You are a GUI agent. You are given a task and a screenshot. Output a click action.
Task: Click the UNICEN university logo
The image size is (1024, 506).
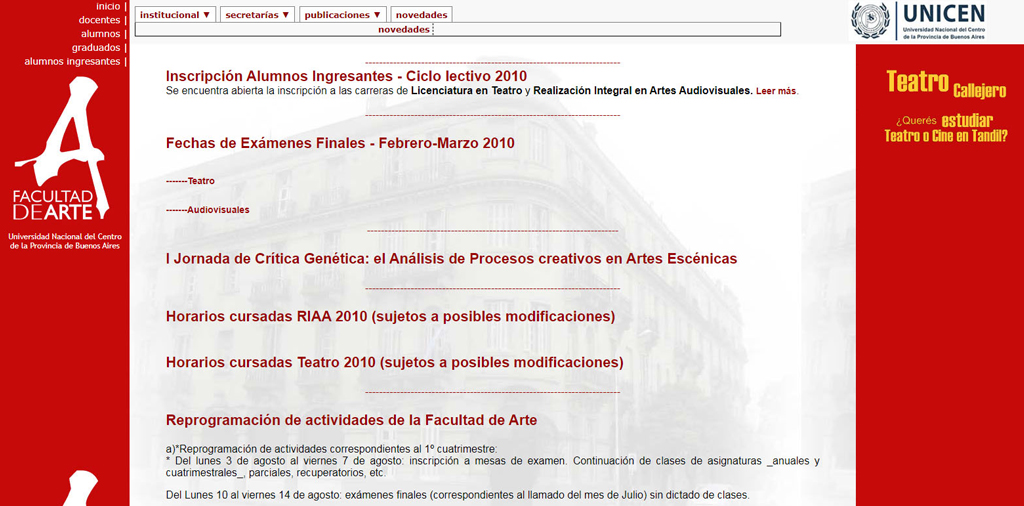point(919,21)
